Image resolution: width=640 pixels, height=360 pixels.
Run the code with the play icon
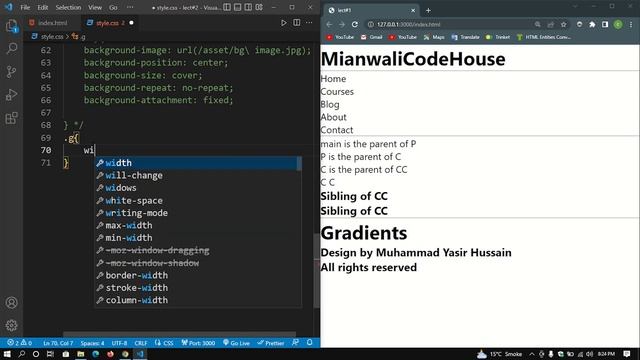283,23
